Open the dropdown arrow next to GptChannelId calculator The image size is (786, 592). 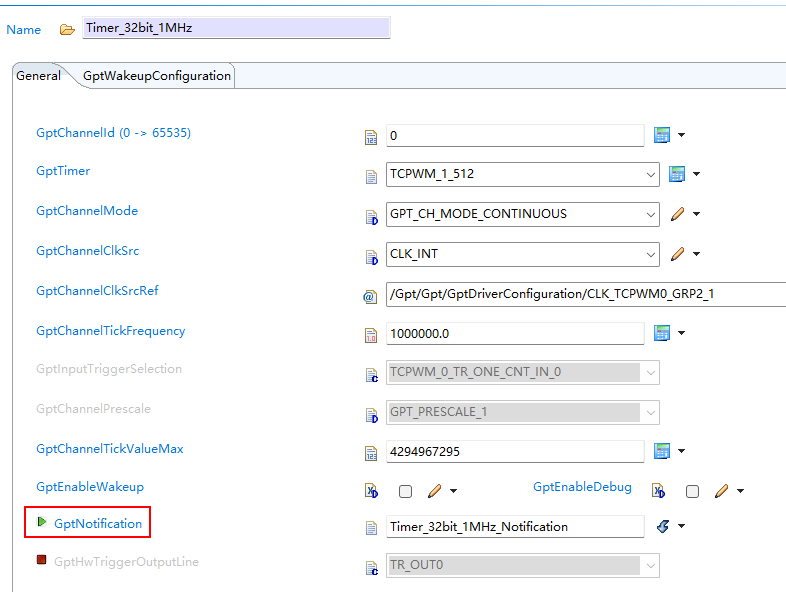point(681,135)
